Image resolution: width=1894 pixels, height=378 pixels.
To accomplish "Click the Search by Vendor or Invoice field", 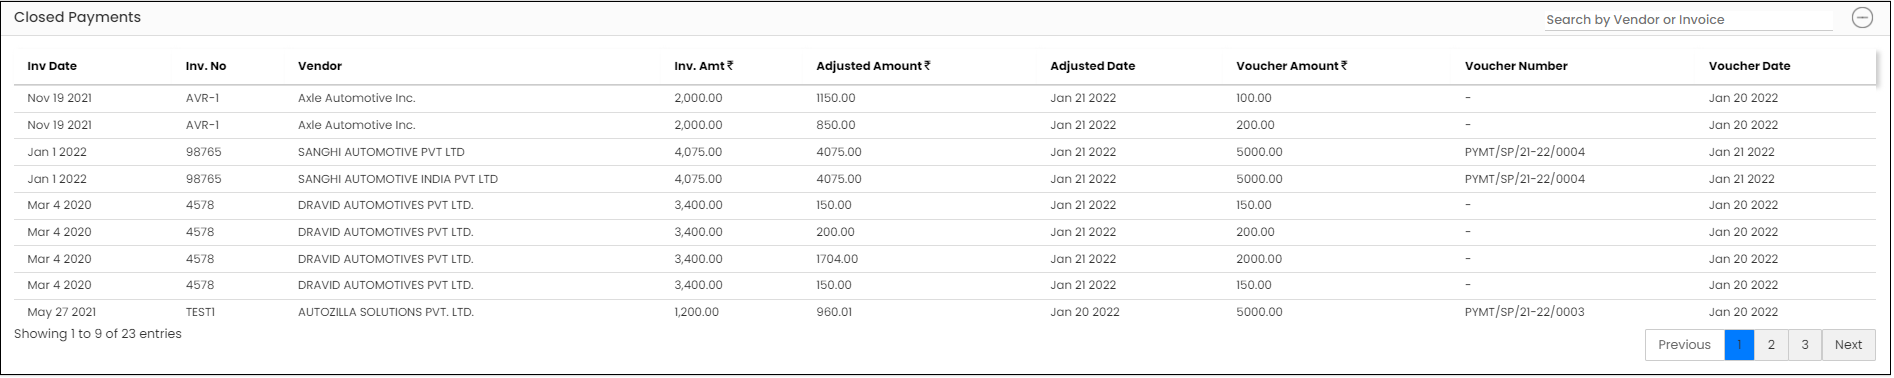I will (x=1688, y=19).
